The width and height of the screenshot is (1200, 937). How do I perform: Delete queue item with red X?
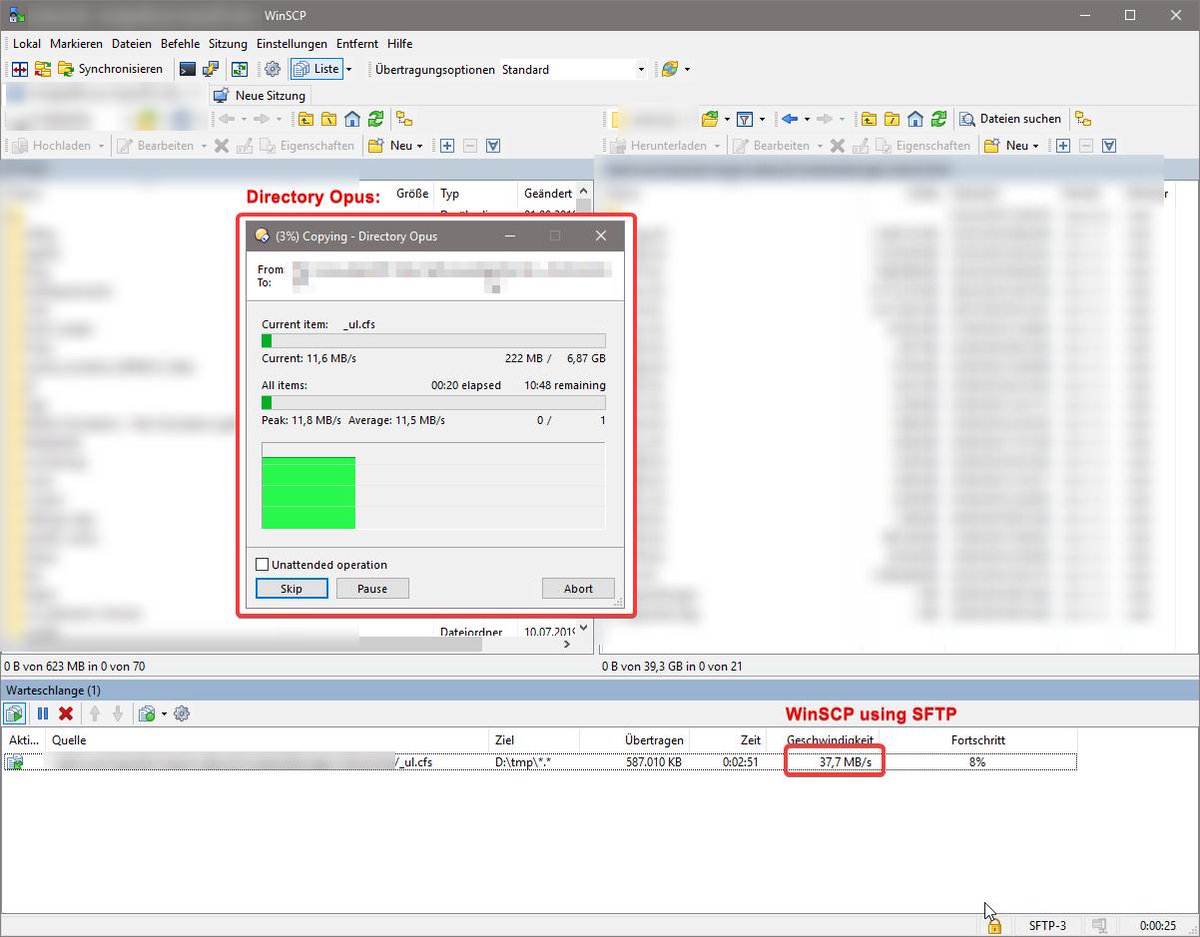click(x=66, y=713)
